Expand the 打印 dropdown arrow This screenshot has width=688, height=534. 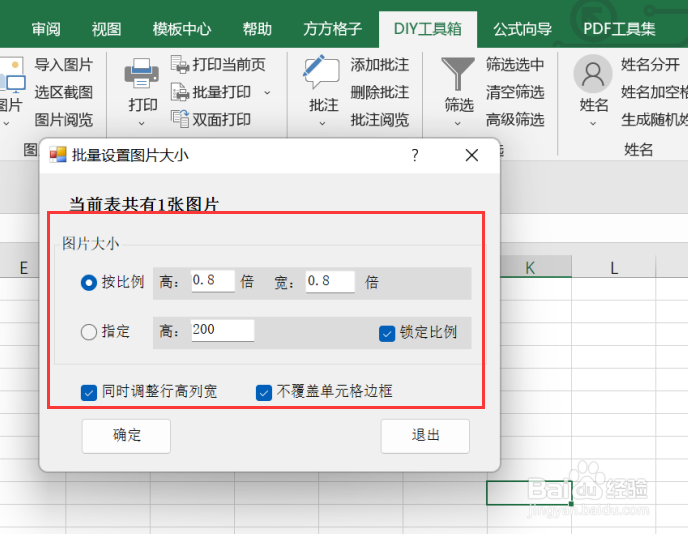(141, 124)
